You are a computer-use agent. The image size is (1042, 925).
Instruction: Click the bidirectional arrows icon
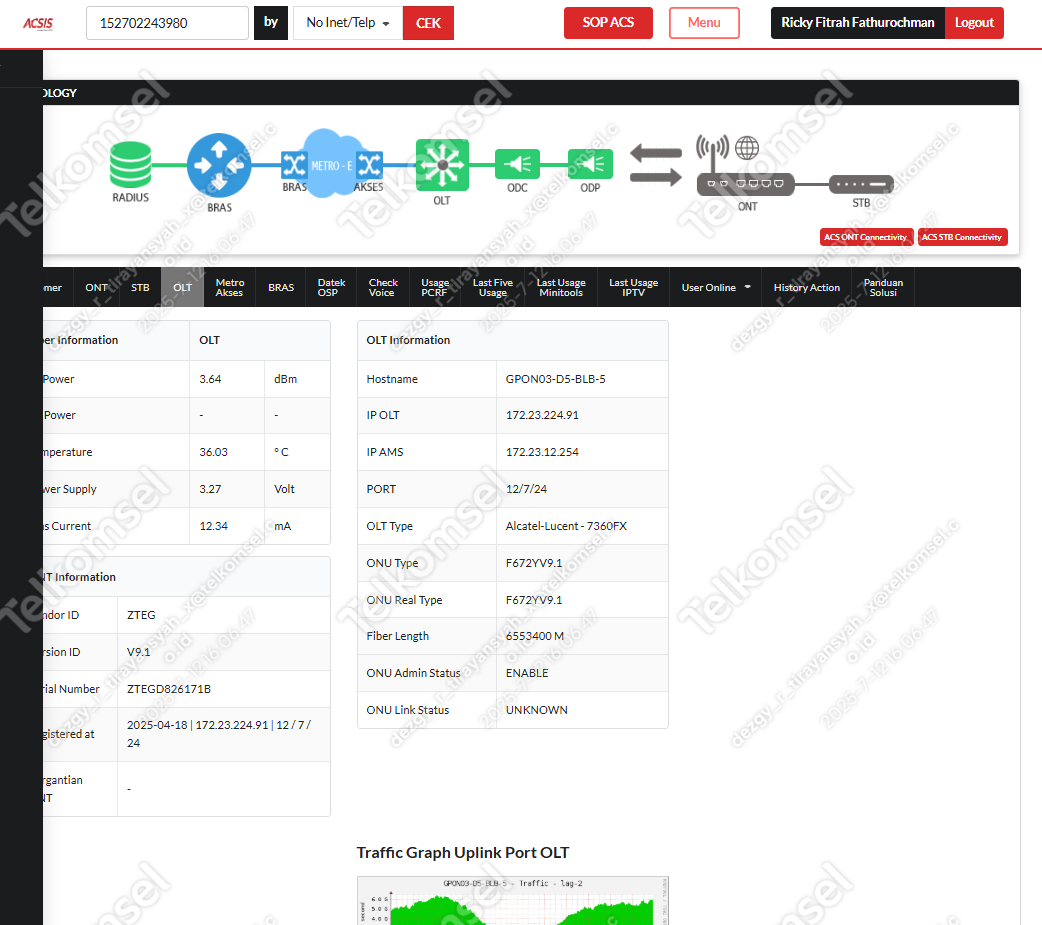coord(656,165)
